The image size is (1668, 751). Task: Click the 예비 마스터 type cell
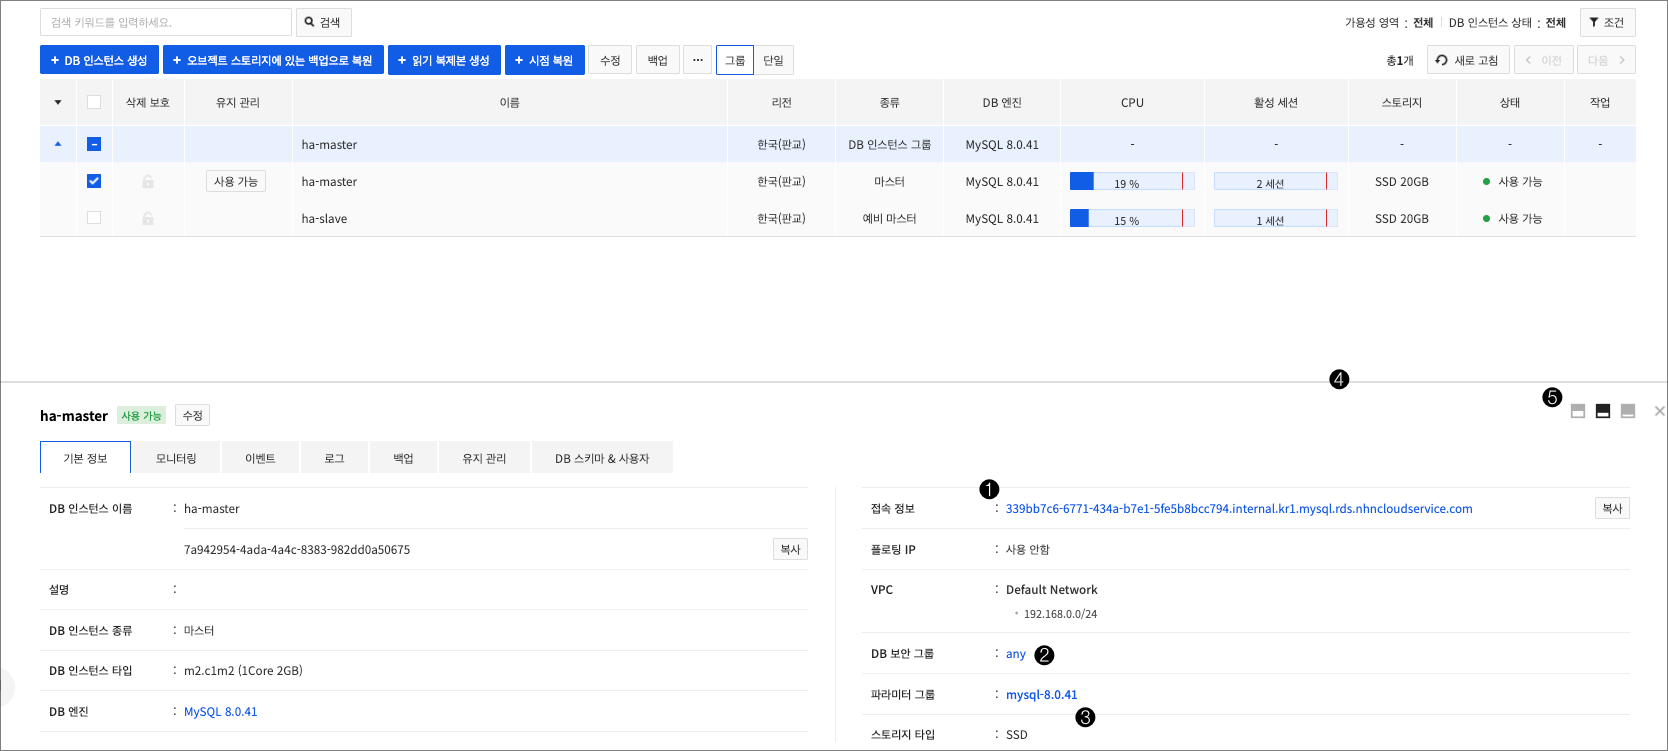tap(889, 219)
